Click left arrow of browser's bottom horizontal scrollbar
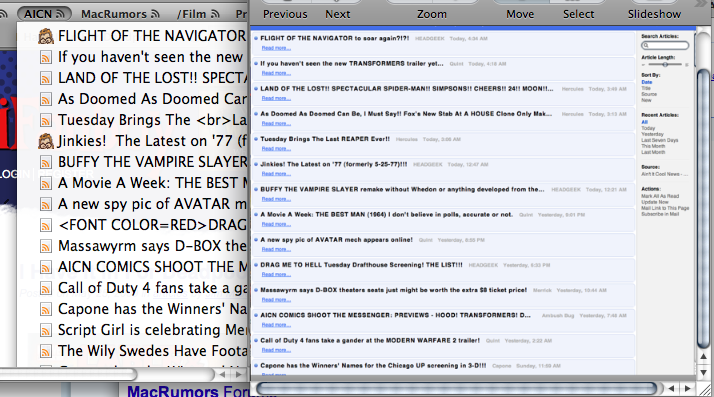 click(x=222, y=375)
